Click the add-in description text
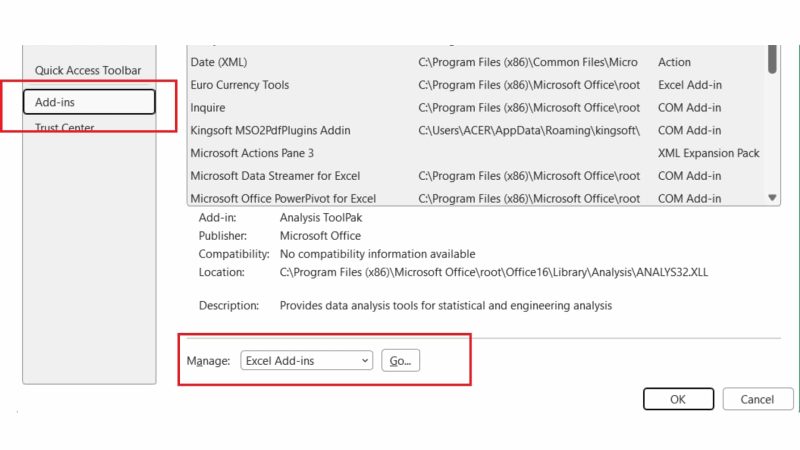Viewport: 800px width, 450px height. tap(446, 306)
